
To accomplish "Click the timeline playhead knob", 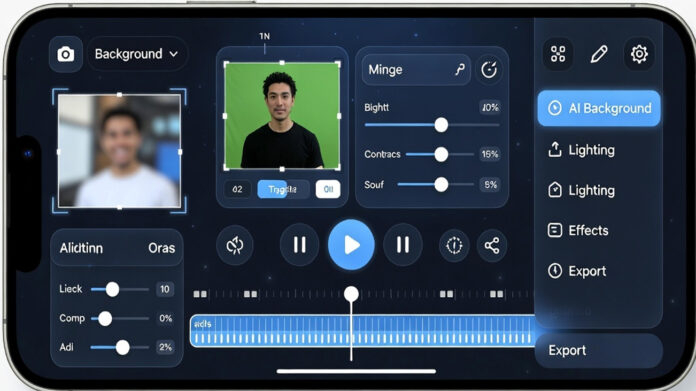I will [x=351, y=294].
